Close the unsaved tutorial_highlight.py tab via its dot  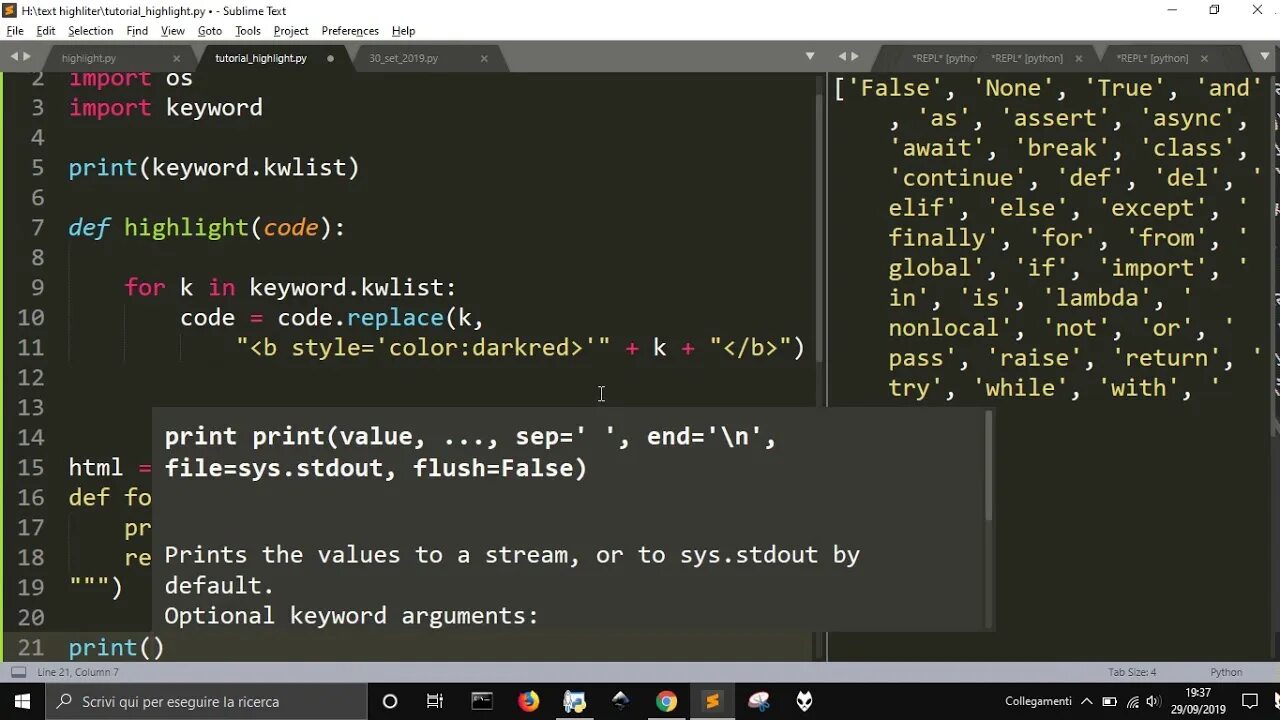click(331, 58)
